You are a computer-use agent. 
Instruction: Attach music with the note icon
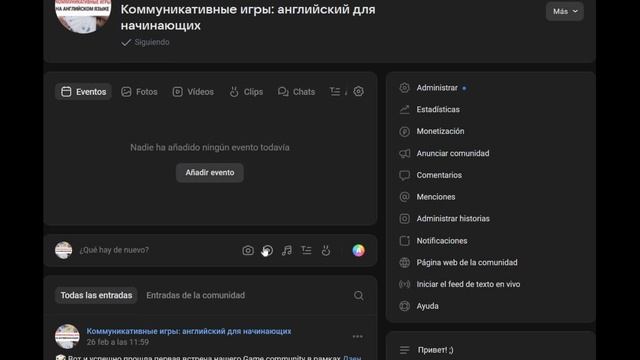point(287,250)
